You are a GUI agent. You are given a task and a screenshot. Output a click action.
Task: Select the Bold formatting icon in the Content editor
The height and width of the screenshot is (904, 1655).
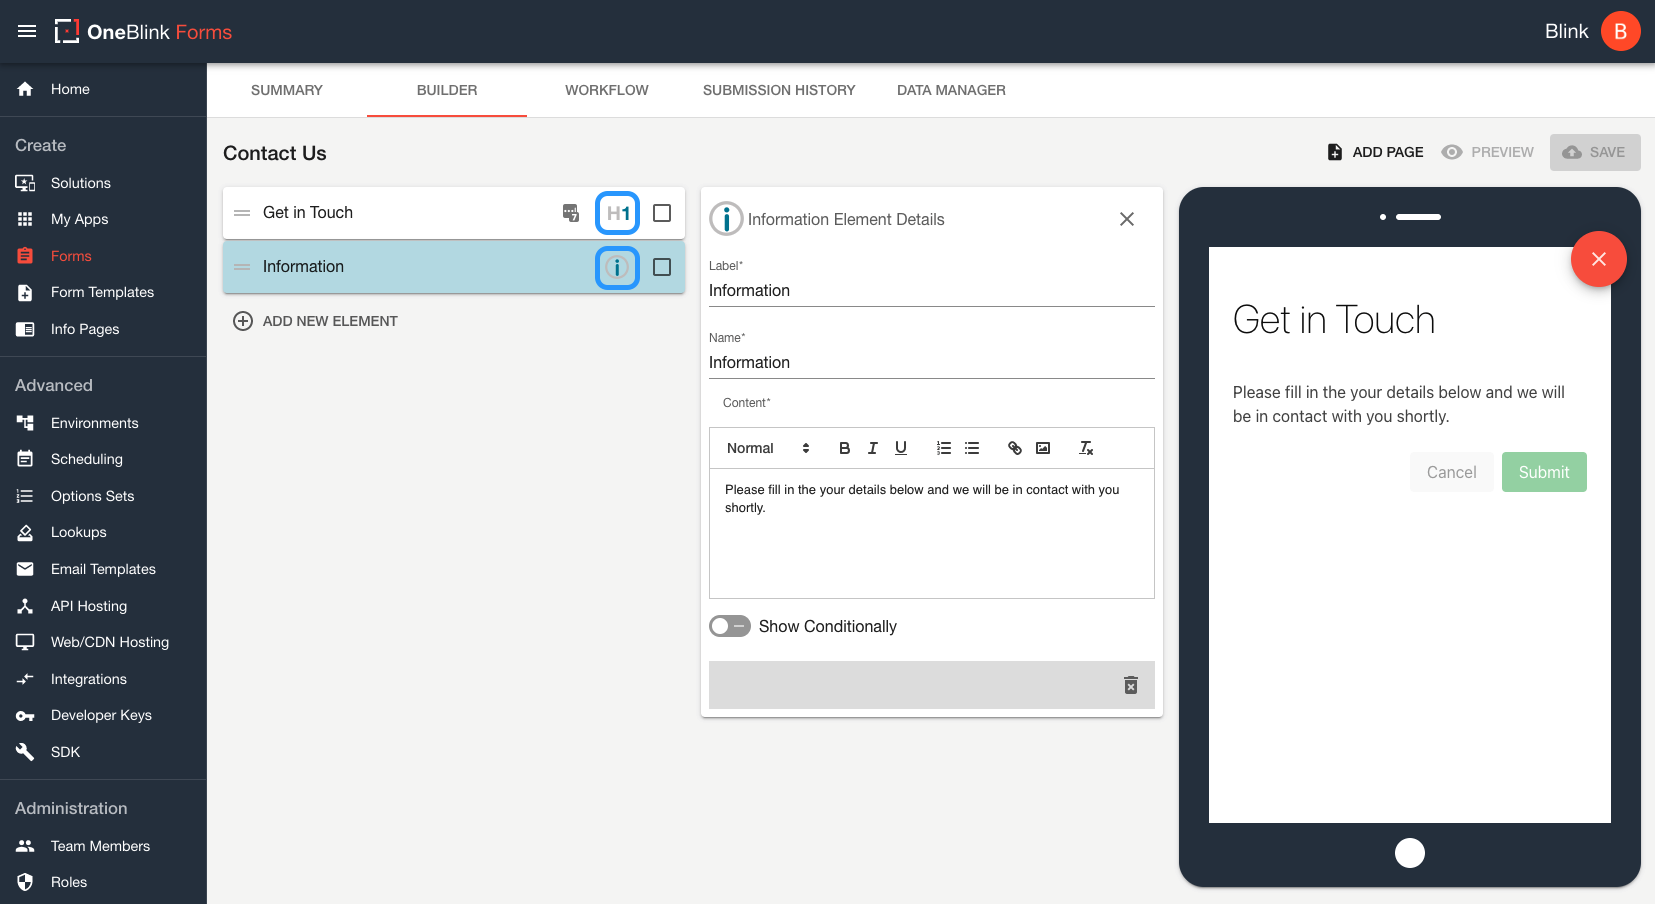(845, 447)
